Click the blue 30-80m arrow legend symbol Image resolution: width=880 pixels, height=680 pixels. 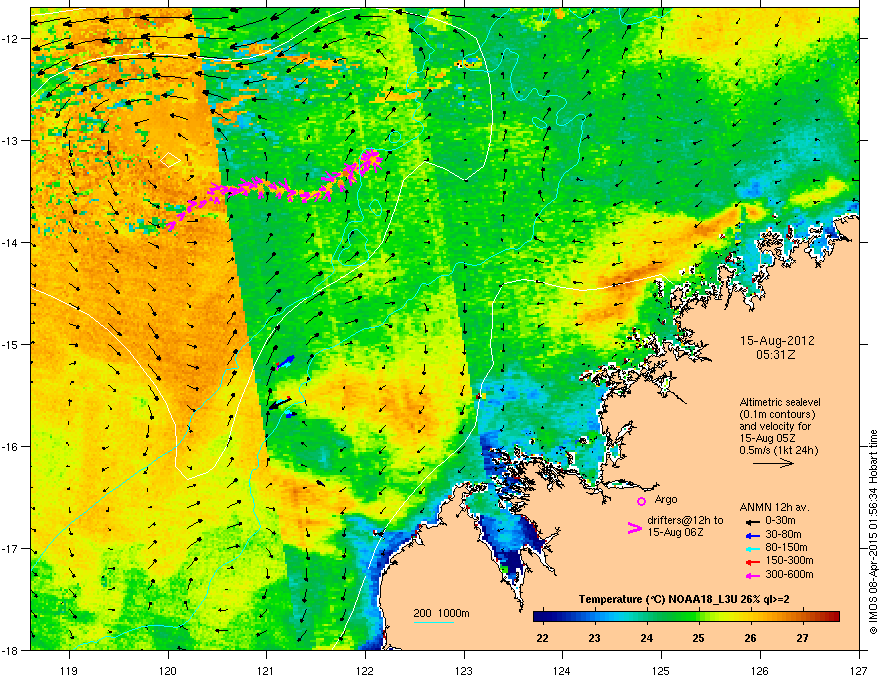pos(752,535)
